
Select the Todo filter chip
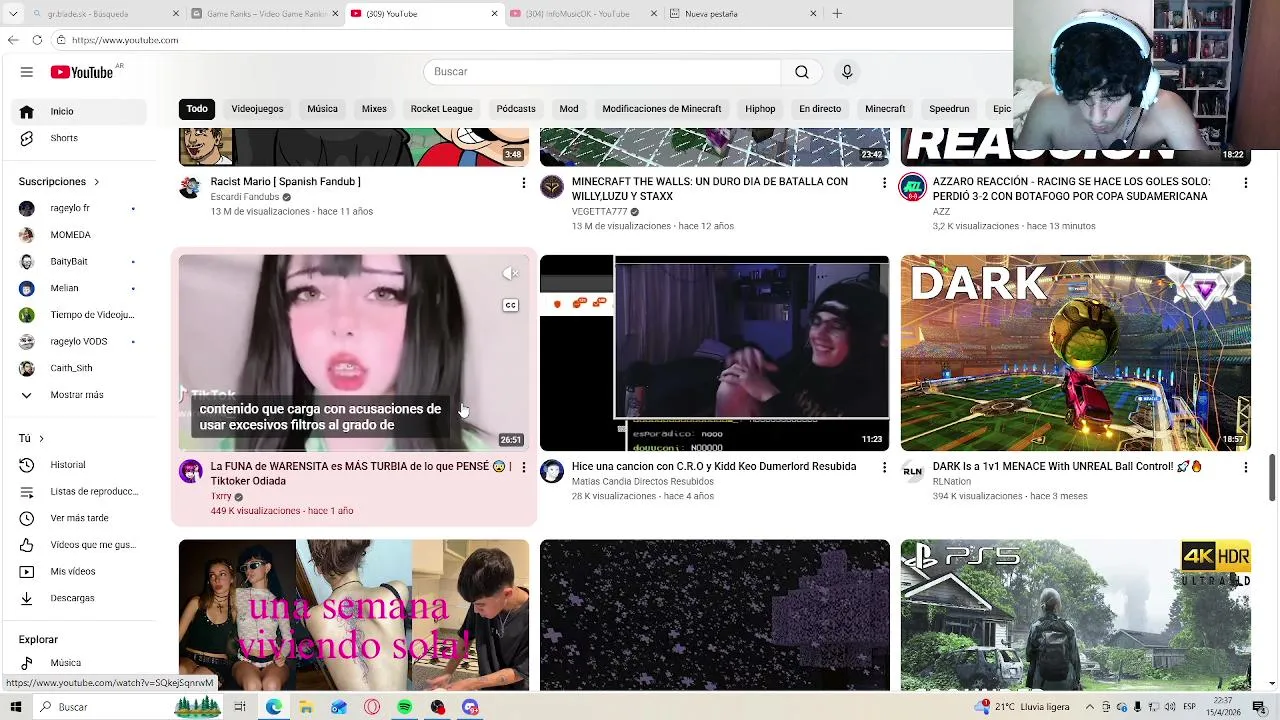pos(197,109)
